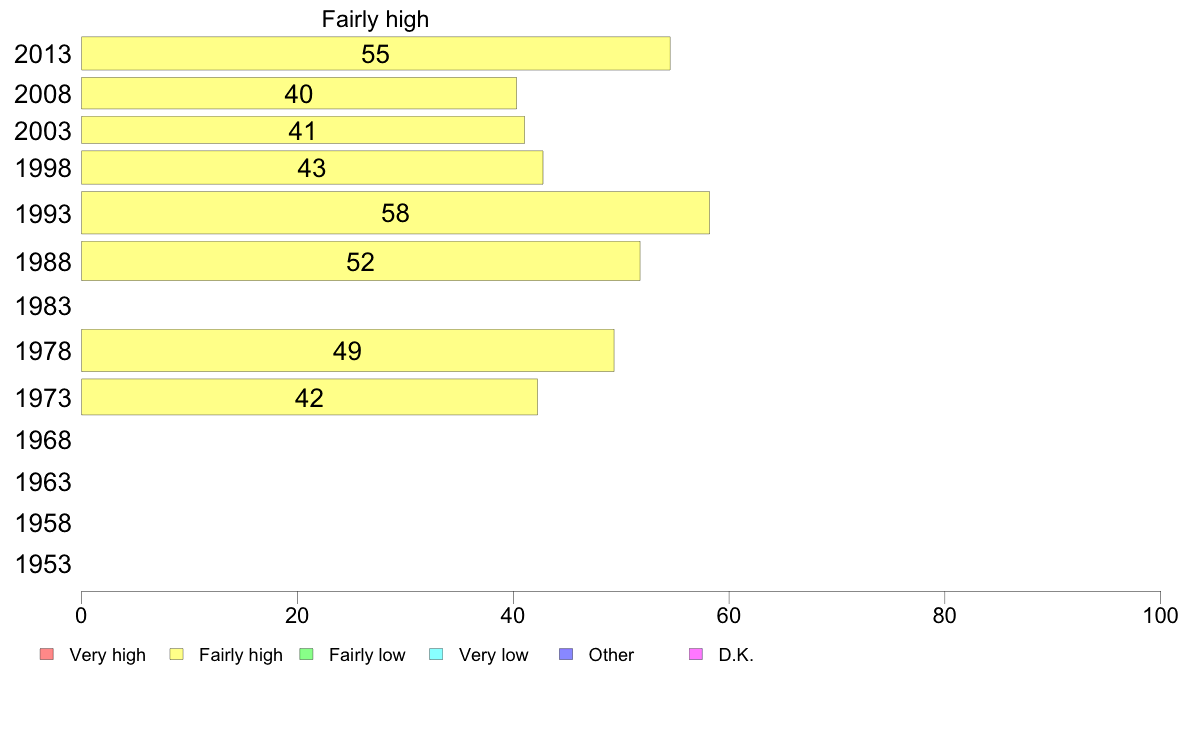Select the 1978 bar showing 49
The image size is (1188, 736).
(x=348, y=351)
